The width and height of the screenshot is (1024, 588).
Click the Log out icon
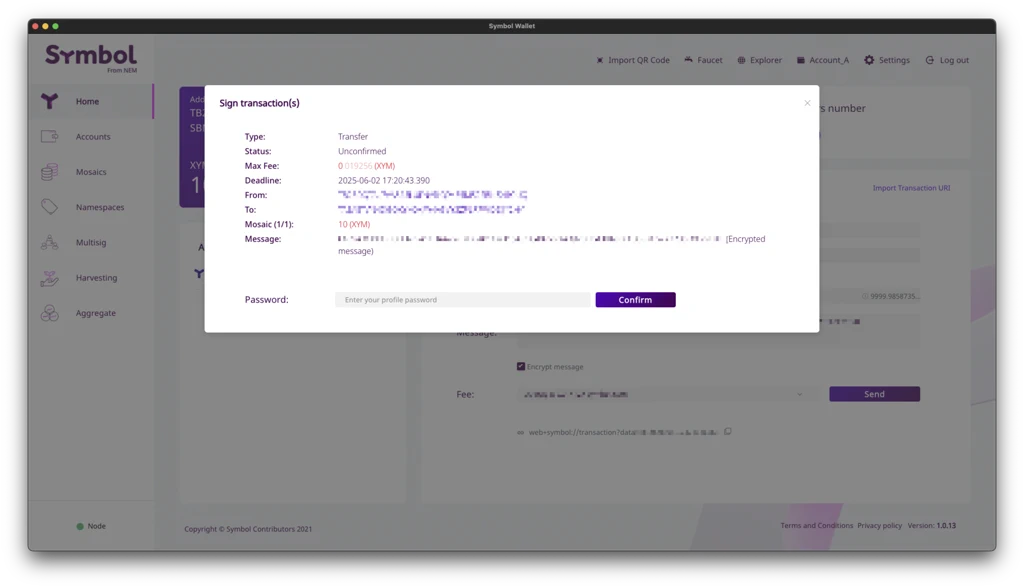coord(930,60)
